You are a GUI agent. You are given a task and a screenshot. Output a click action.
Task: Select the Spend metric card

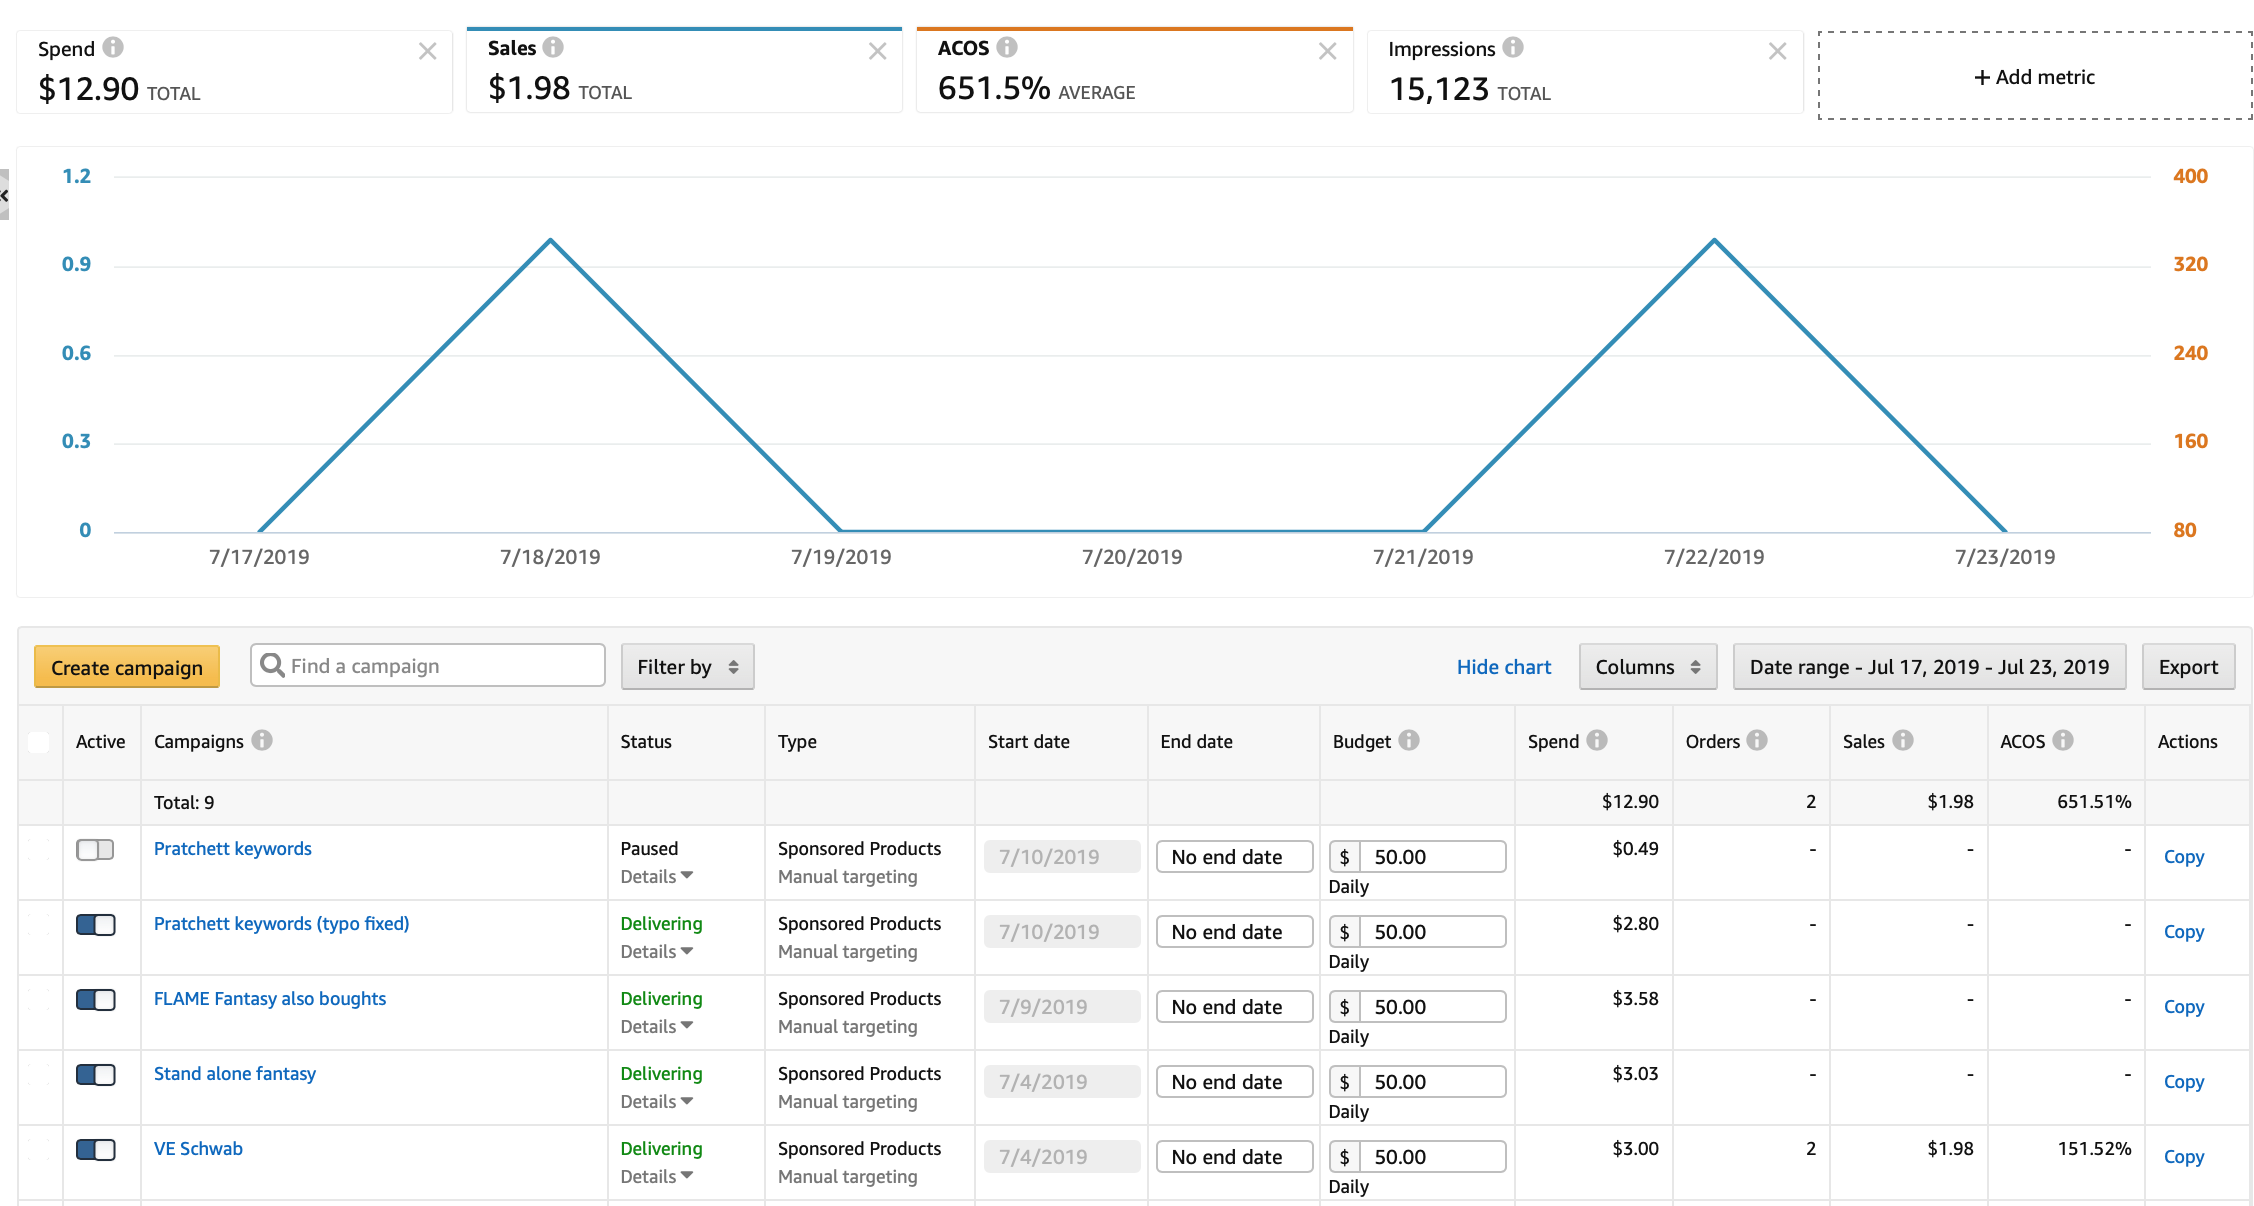click(x=233, y=72)
